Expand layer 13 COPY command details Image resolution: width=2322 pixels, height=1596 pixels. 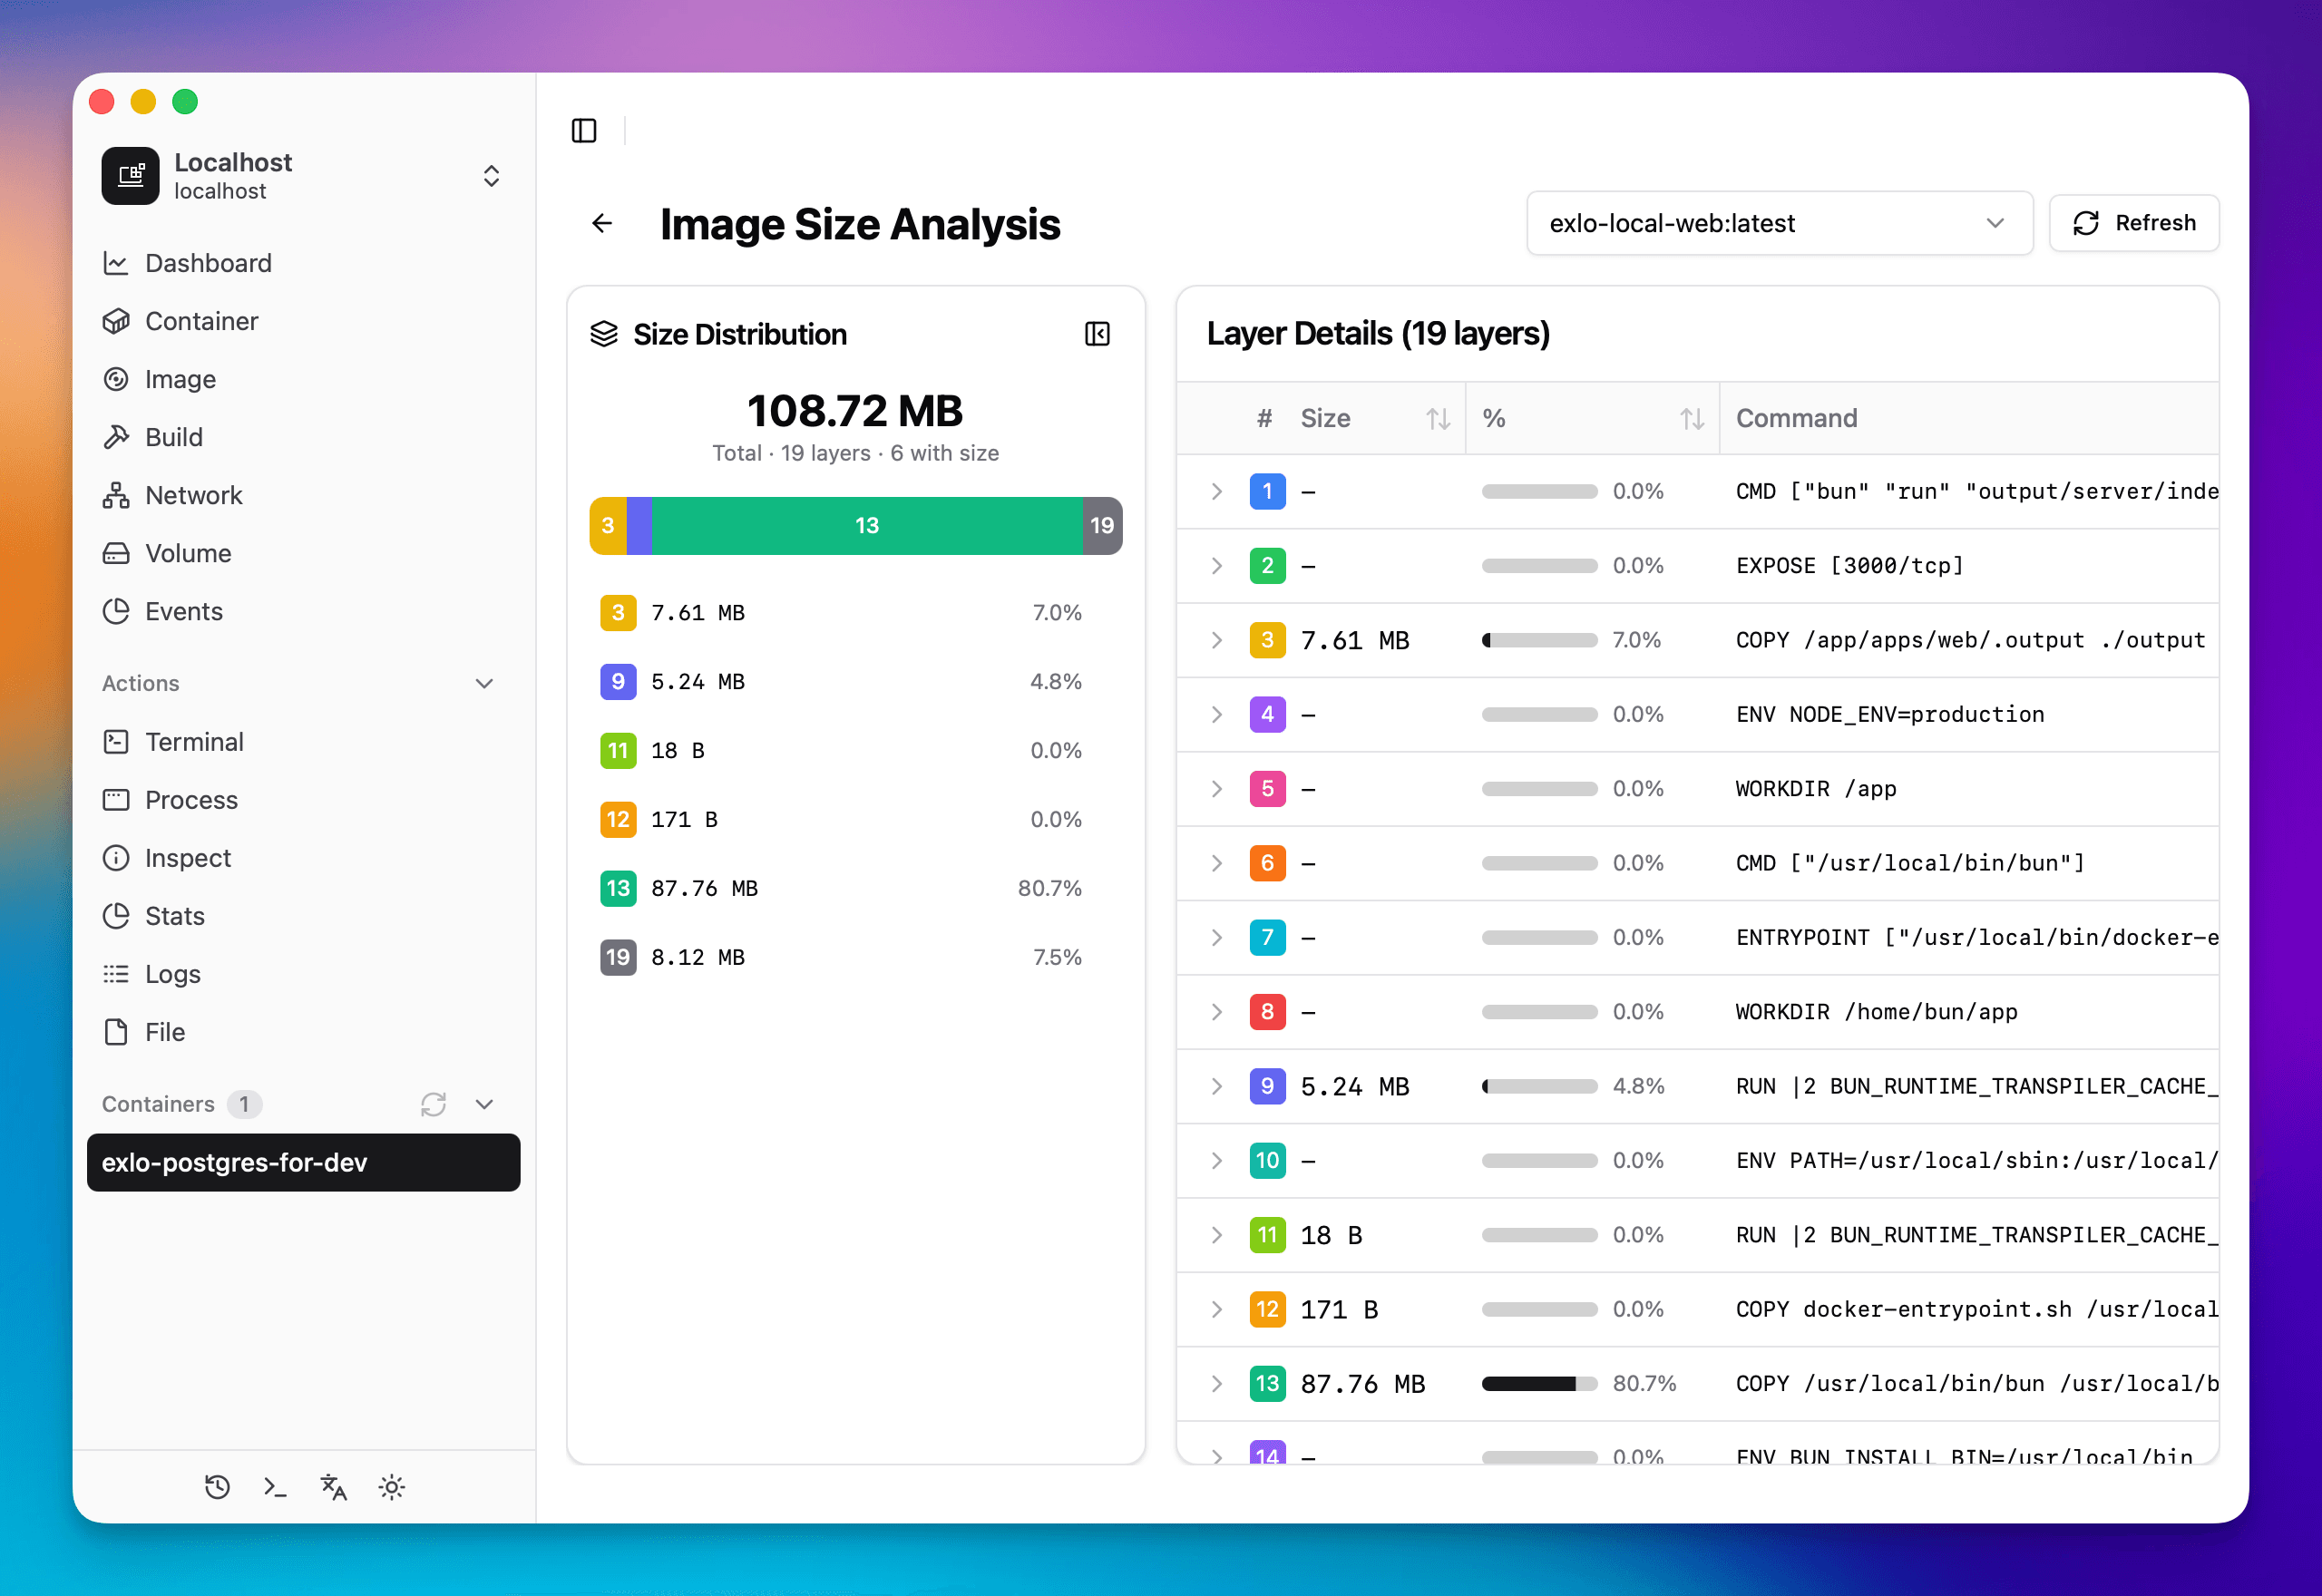[x=1216, y=1384]
